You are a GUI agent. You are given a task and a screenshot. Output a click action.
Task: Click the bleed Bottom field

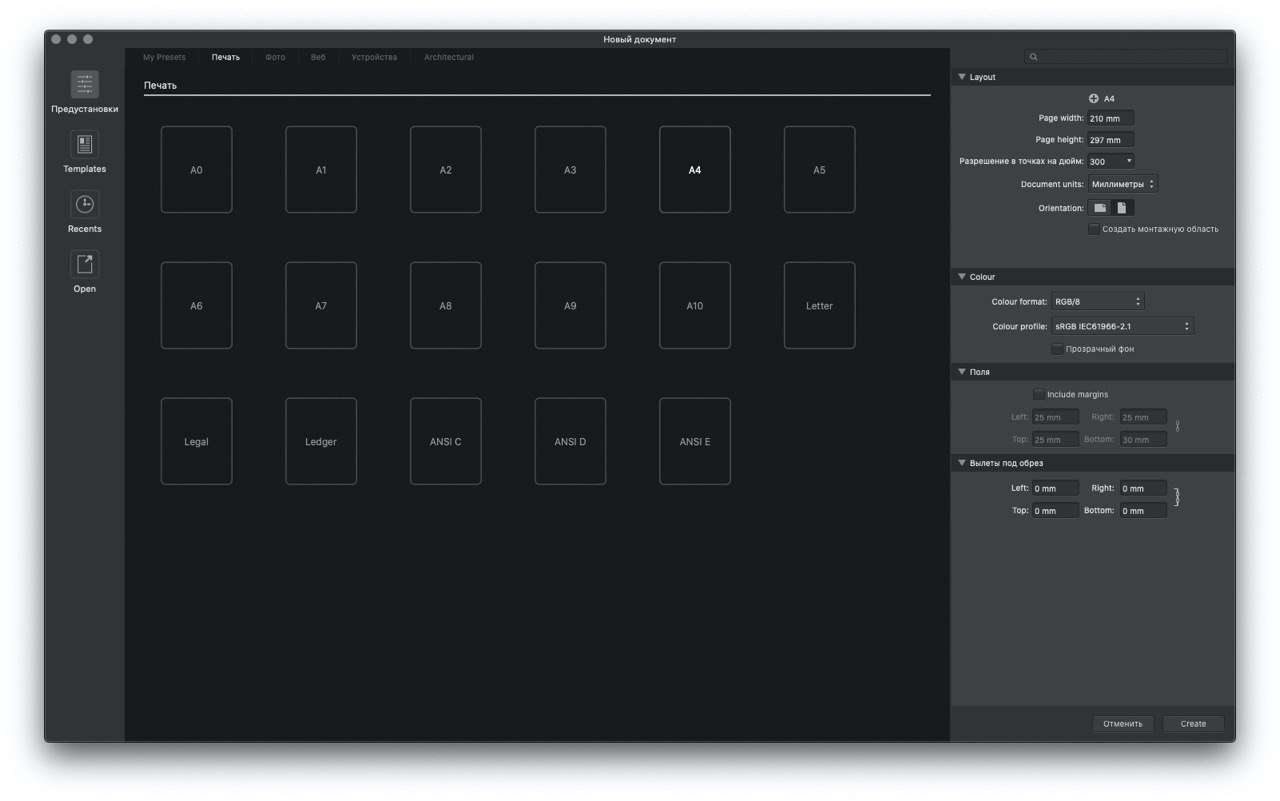[x=1143, y=510]
